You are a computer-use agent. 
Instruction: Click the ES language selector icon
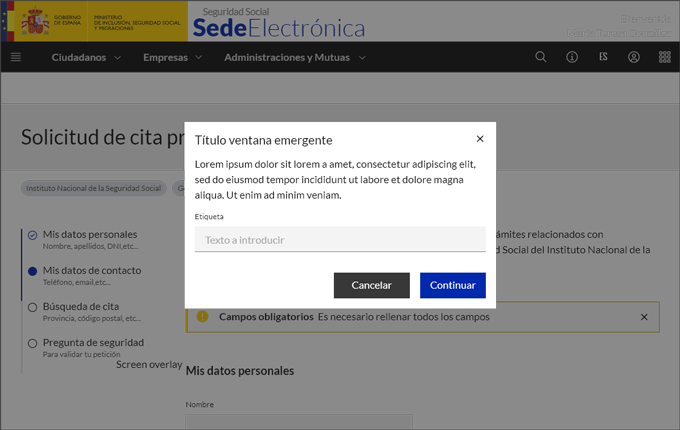tap(603, 57)
